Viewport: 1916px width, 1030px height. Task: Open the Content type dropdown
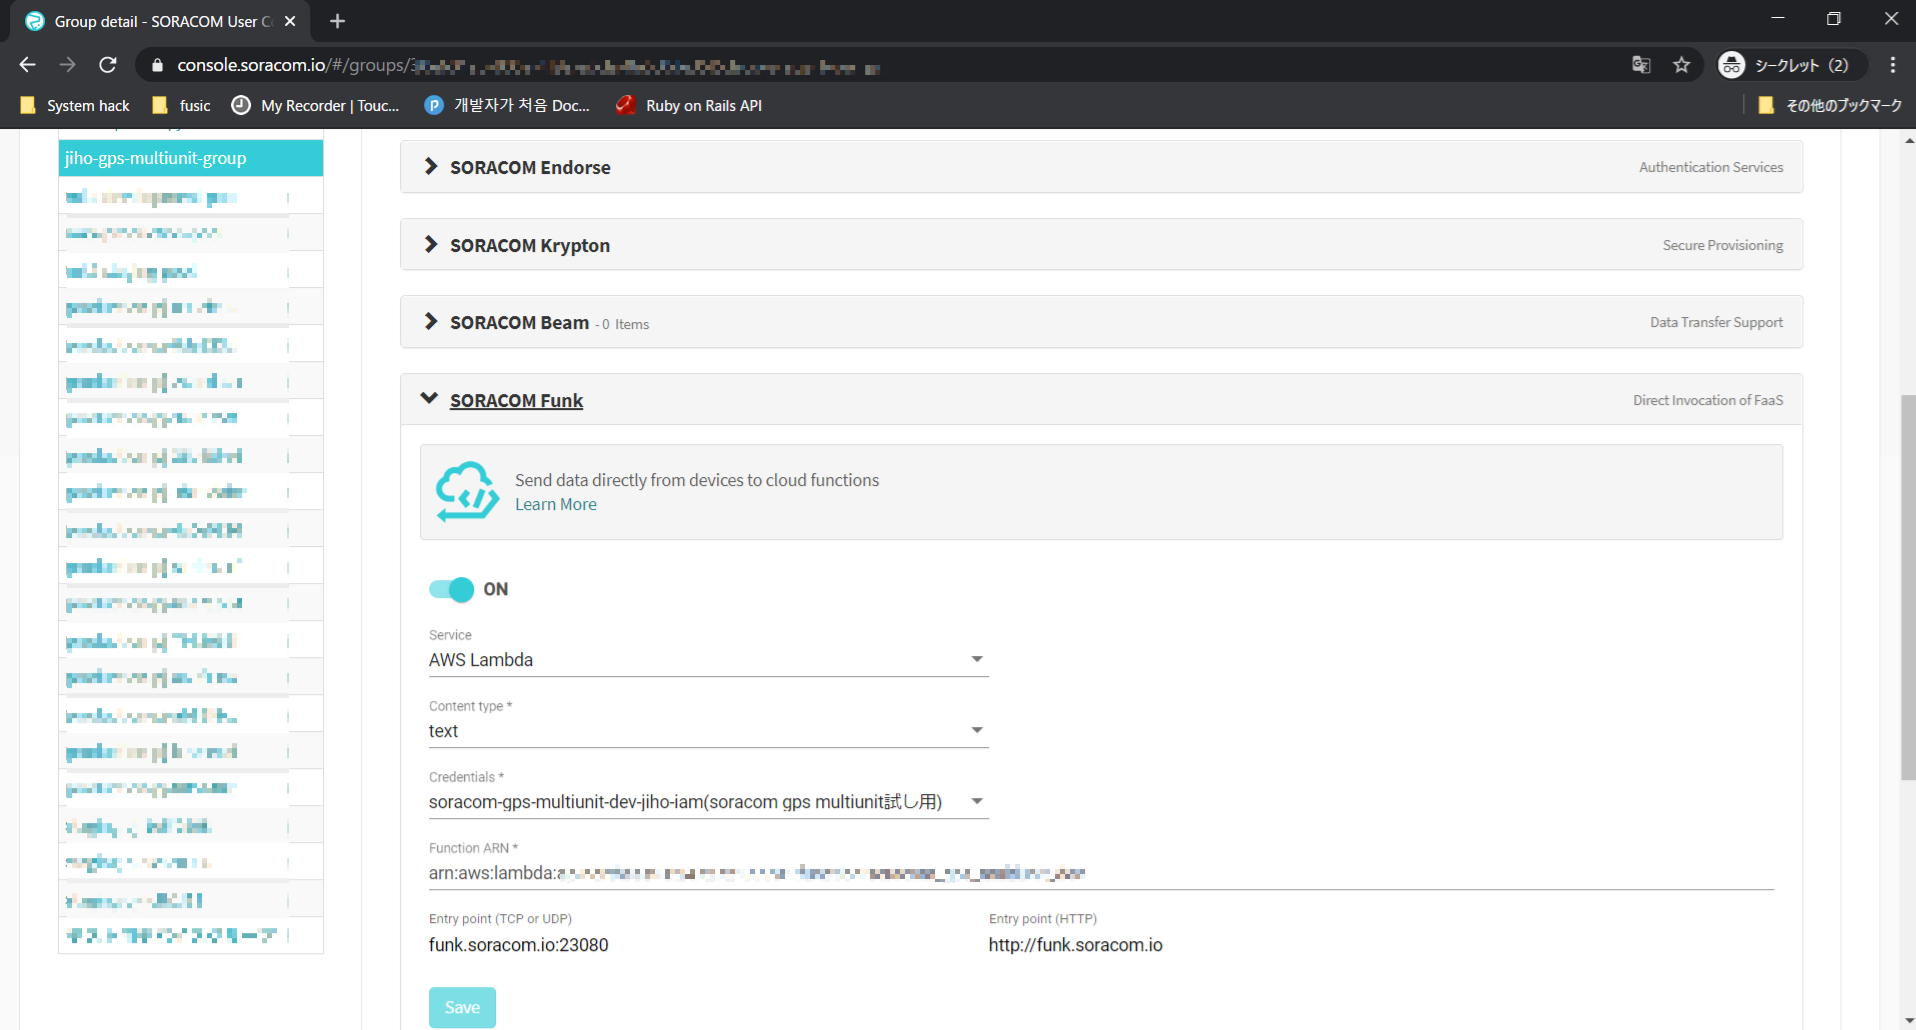tap(707, 731)
